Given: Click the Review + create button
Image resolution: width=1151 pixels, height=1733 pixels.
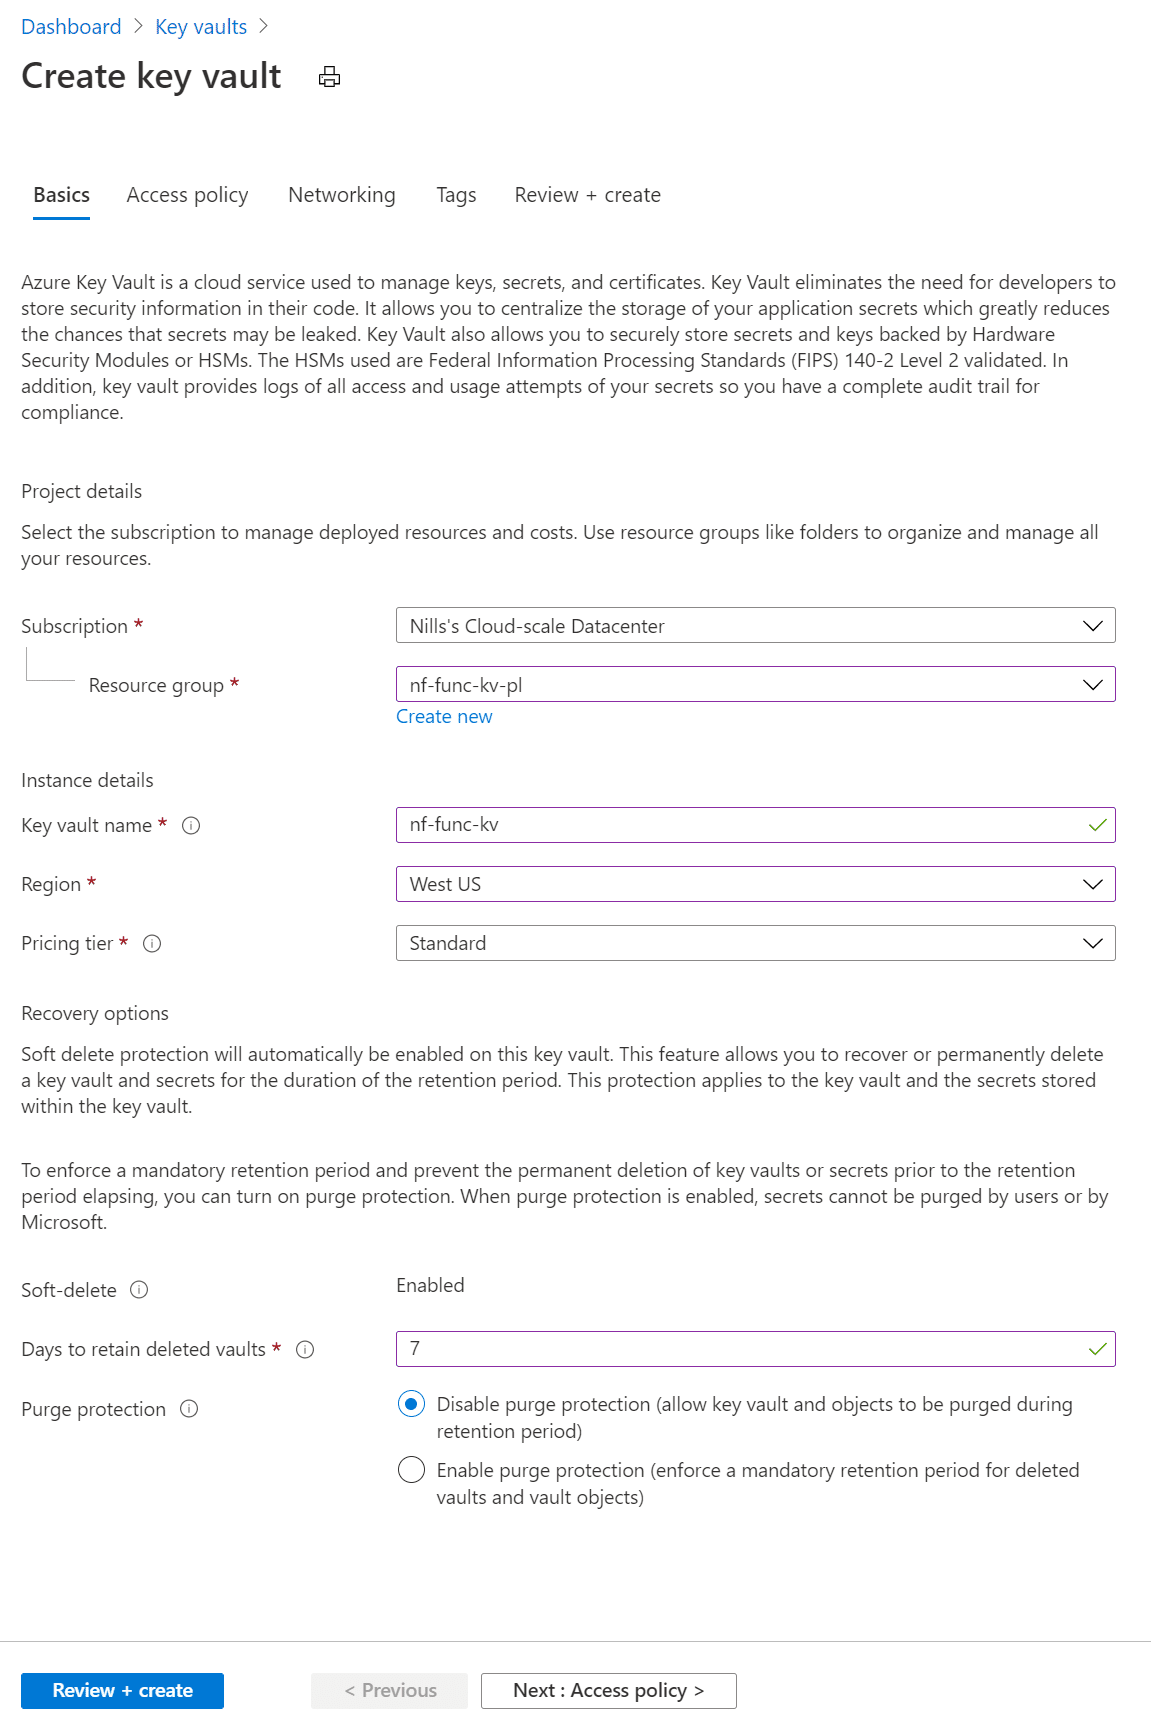Looking at the screenshot, I should 122,1690.
